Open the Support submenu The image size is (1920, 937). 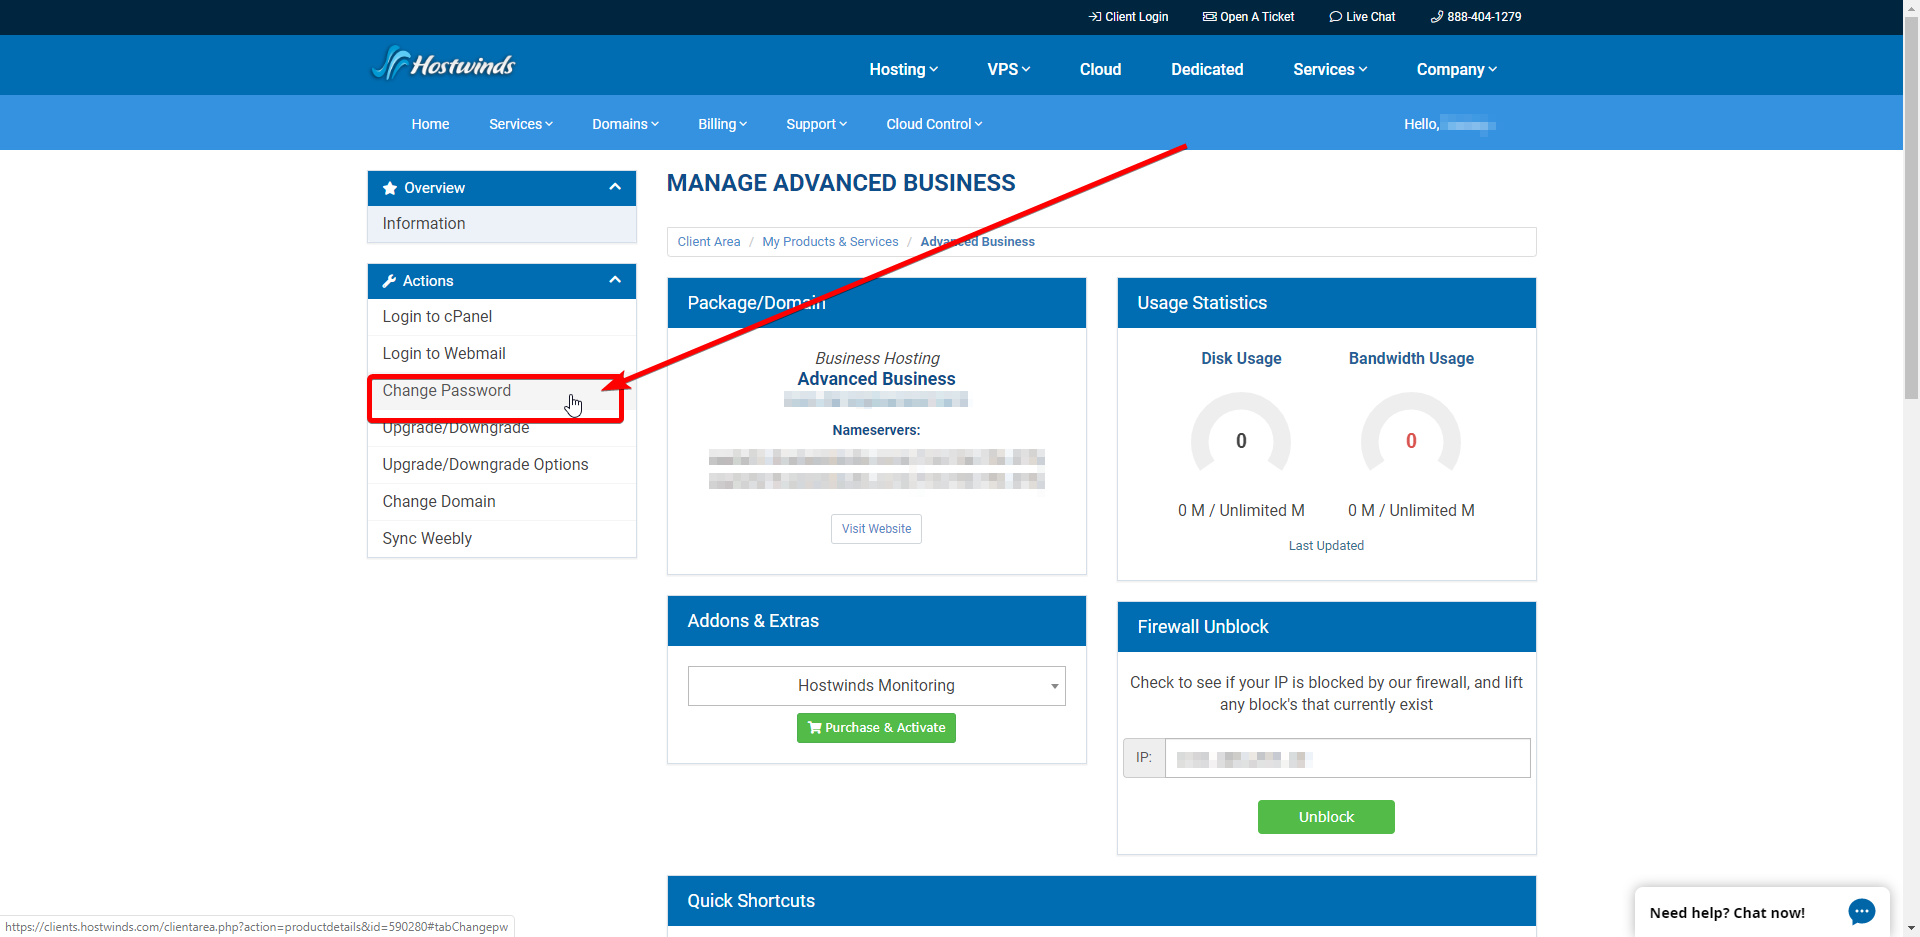click(816, 124)
